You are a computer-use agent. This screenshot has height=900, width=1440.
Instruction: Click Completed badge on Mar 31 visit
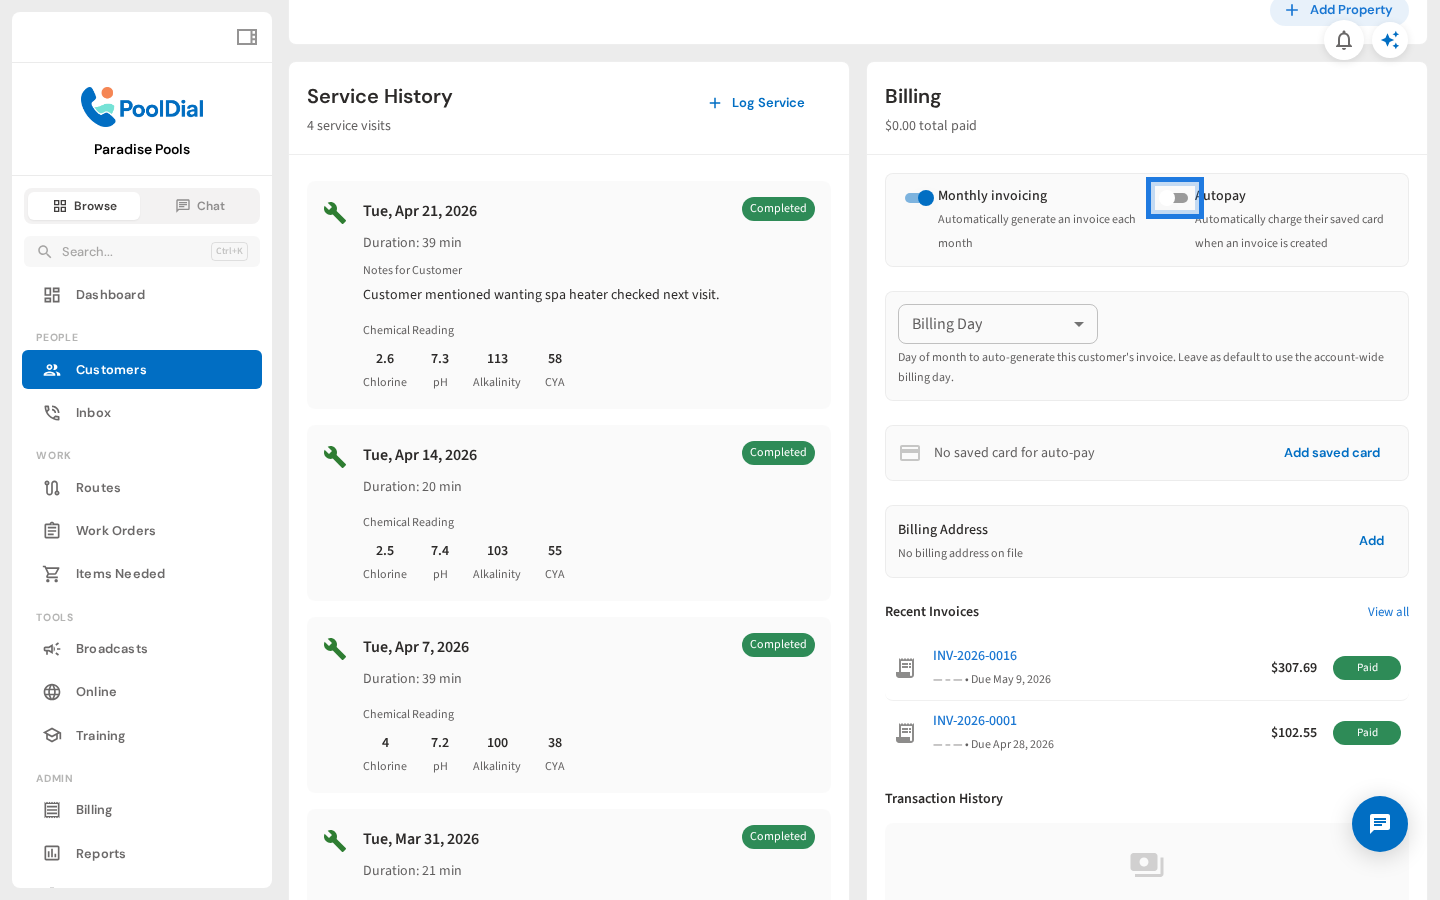(778, 837)
